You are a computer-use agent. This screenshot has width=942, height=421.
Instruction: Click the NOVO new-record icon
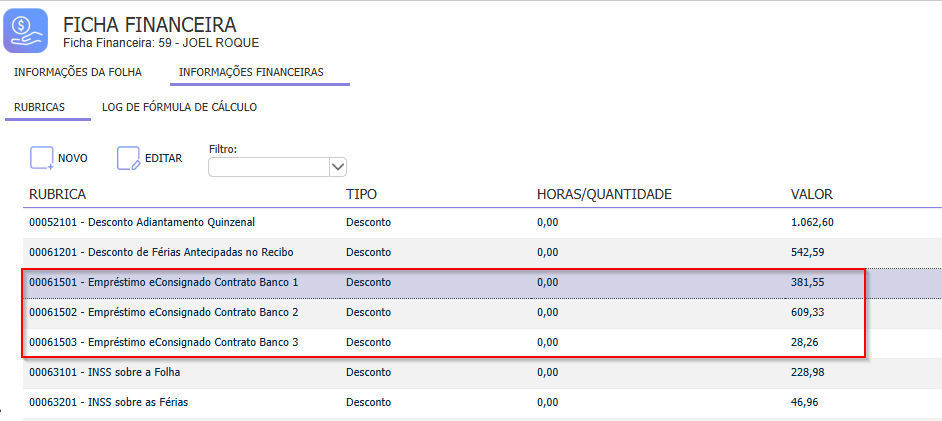42,159
